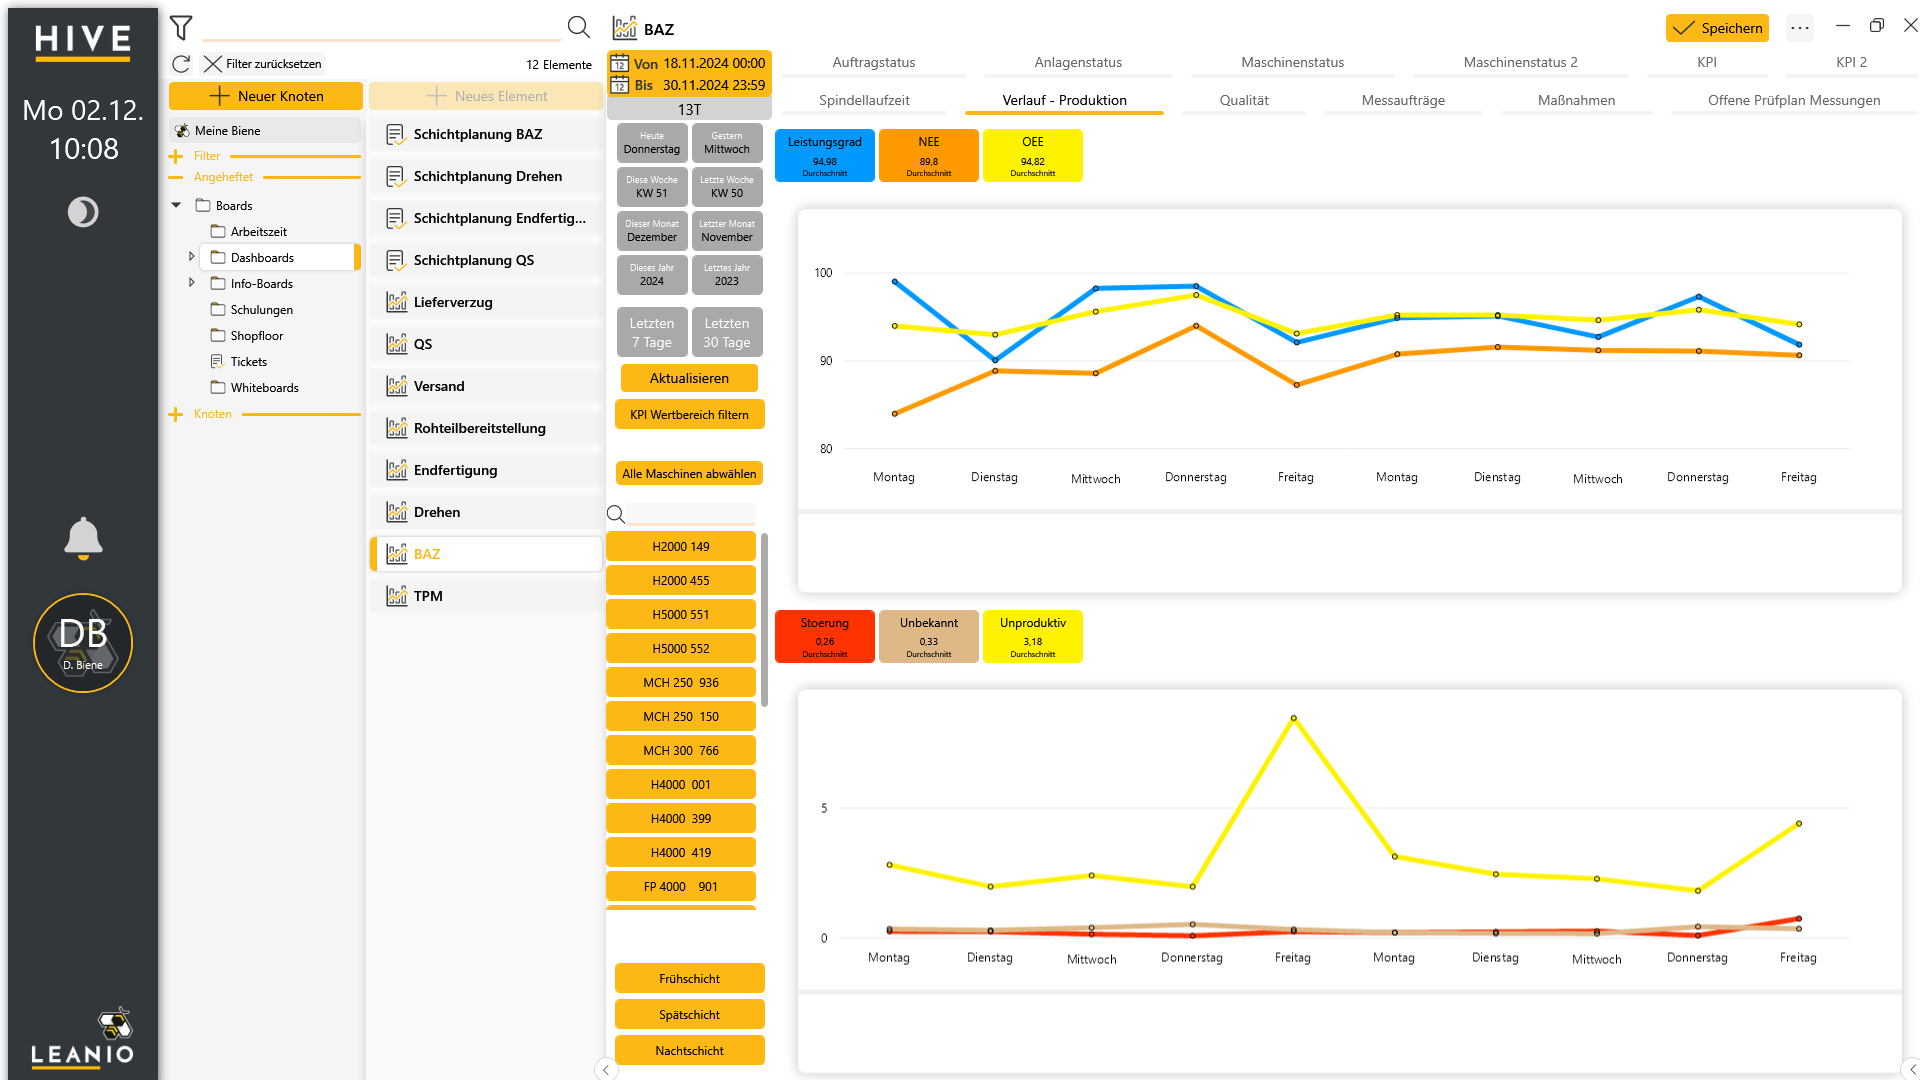Open the Qualität tab
1920x1080 pixels.
point(1244,100)
